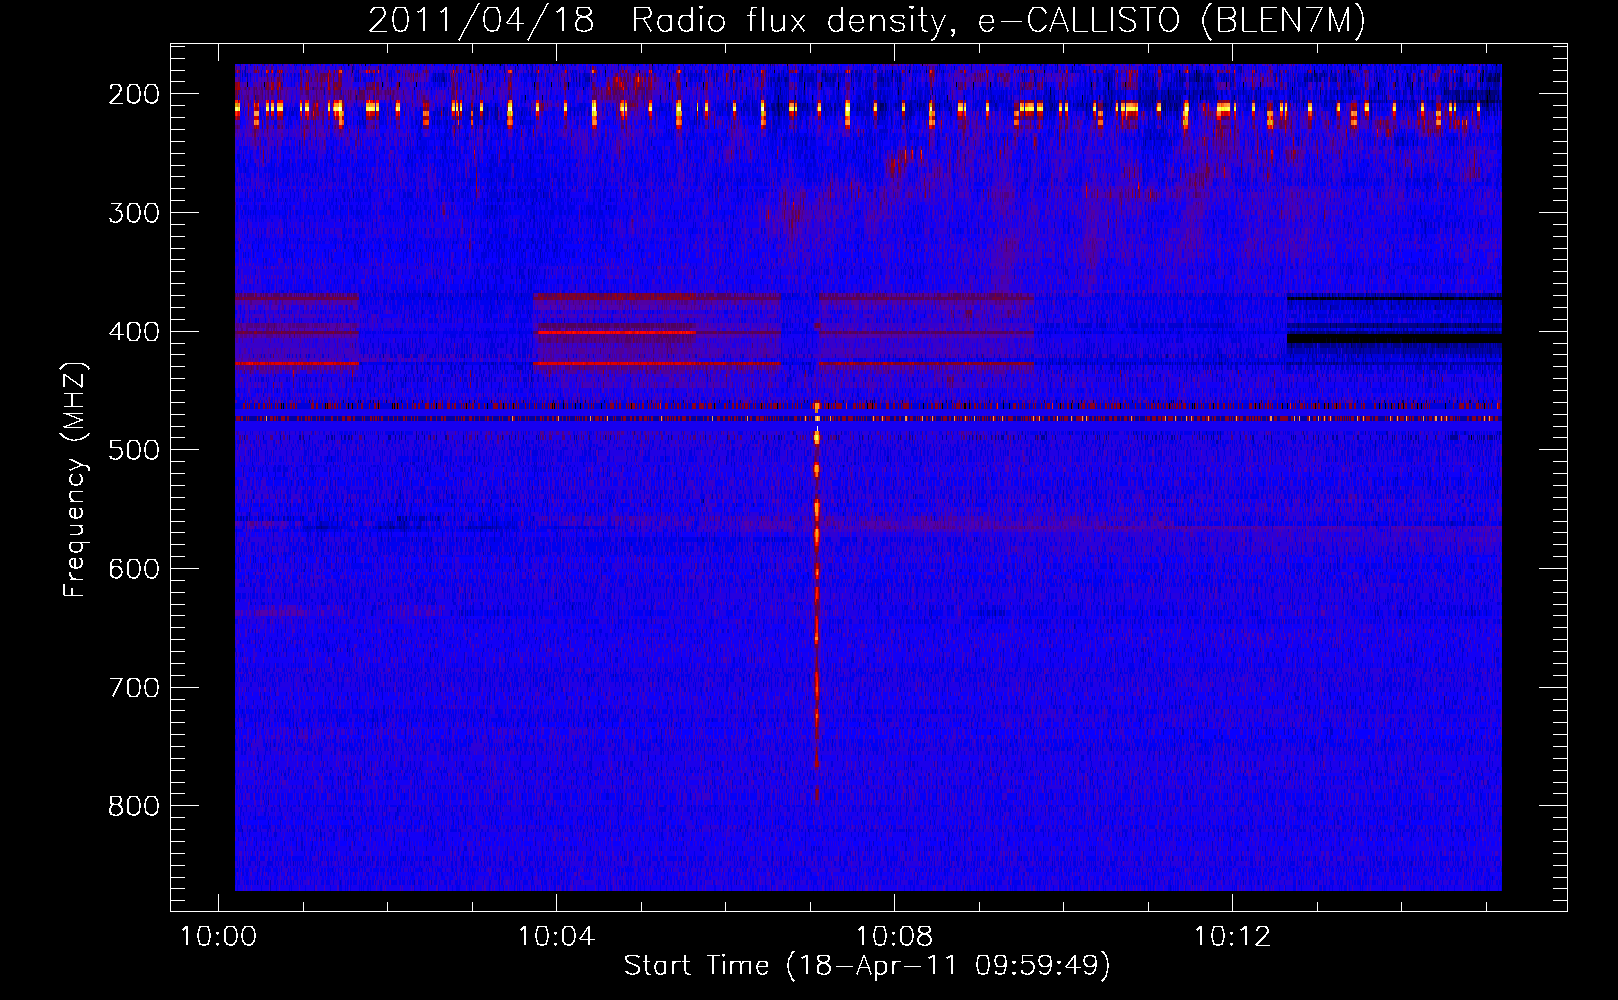The width and height of the screenshot is (1618, 1000).
Task: Click the 'Start Time (18-Apr-11 09:59:49)' axis label
Action: point(867,965)
